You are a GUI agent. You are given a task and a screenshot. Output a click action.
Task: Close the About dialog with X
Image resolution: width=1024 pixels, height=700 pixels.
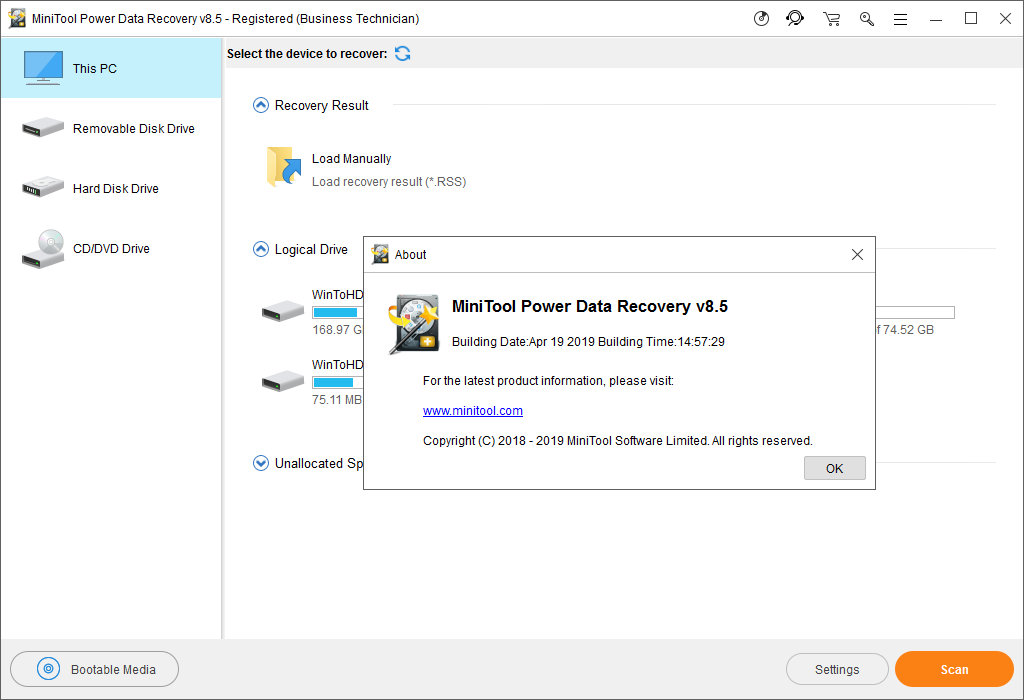(857, 255)
